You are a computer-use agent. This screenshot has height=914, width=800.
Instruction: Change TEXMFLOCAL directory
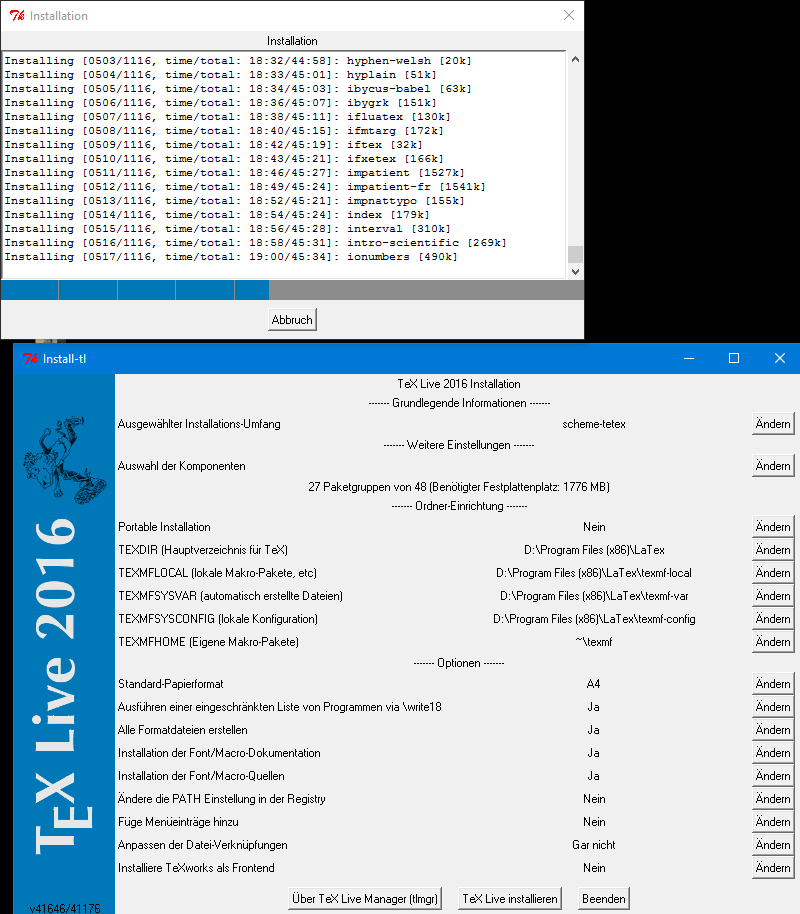(773, 573)
